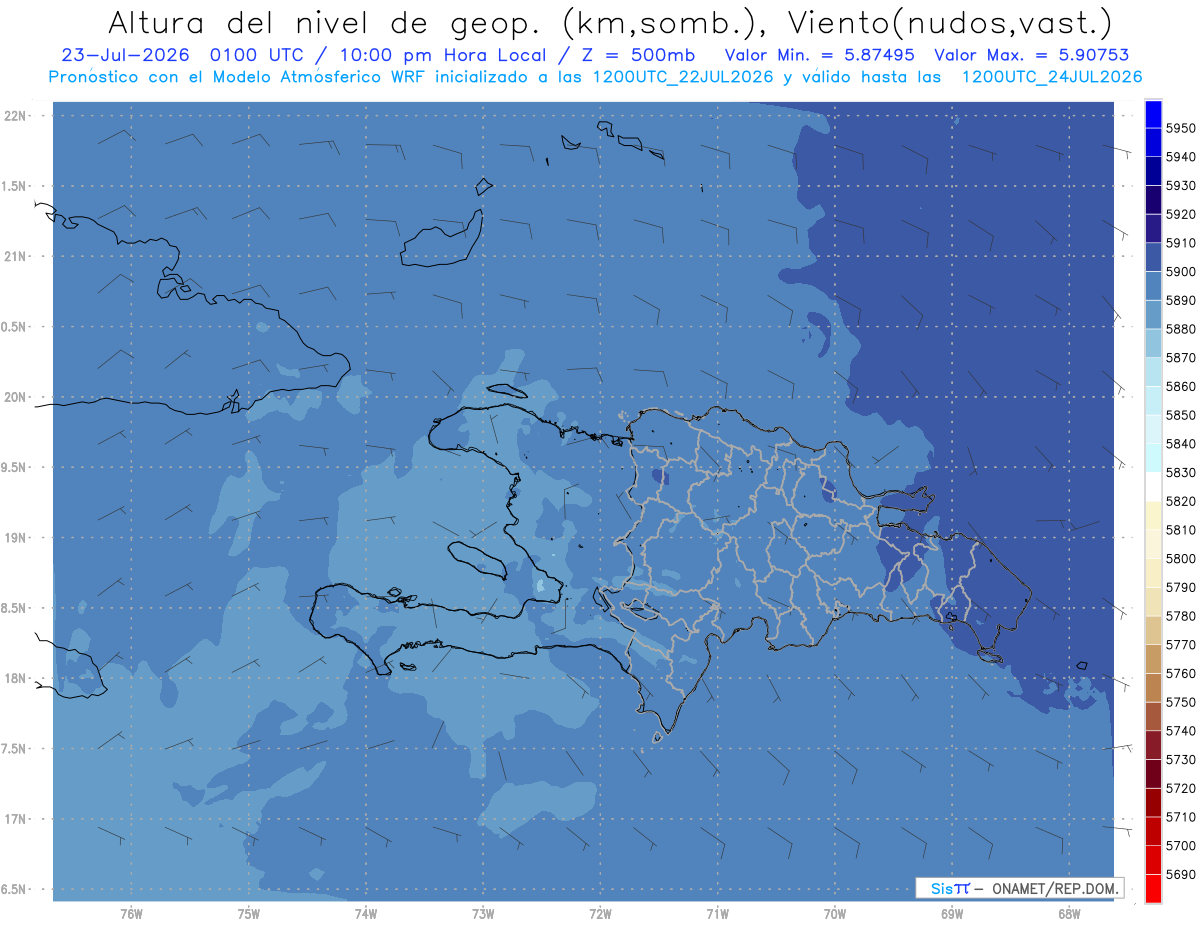Click the '22N' latitude label
The height and width of the screenshot is (927, 1200).
[17, 115]
